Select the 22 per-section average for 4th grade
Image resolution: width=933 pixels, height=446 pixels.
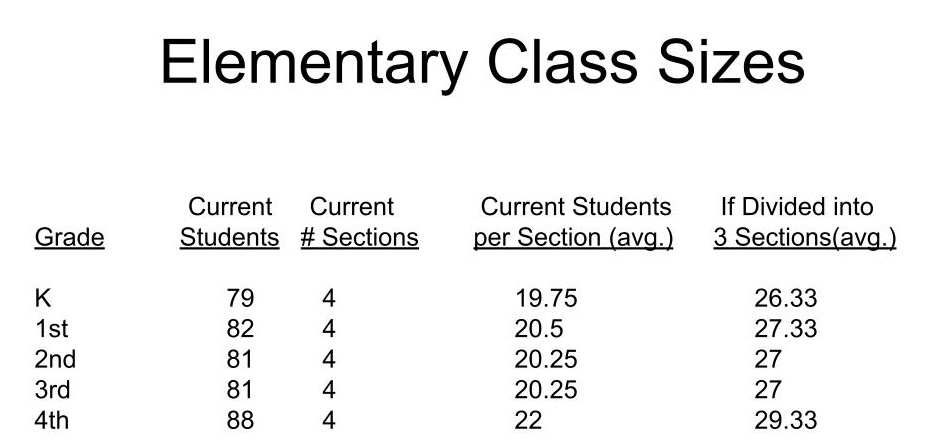tap(528, 421)
